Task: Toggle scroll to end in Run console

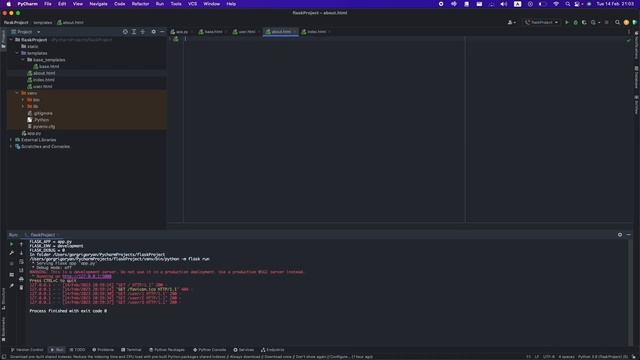Action: tap(21, 270)
